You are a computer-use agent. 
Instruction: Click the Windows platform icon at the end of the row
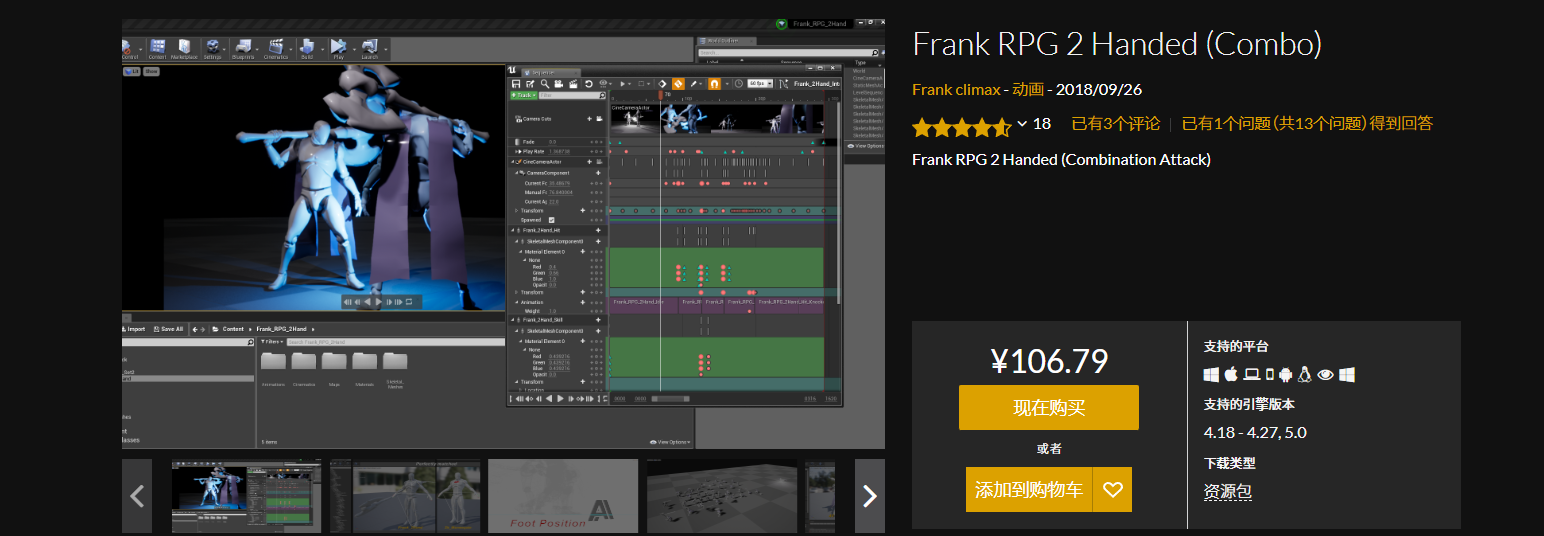(x=1347, y=375)
